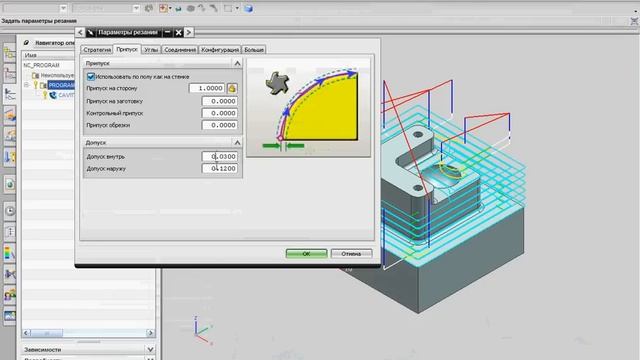Switch to the Соединения tab
The height and width of the screenshot is (360, 640).
(180, 50)
